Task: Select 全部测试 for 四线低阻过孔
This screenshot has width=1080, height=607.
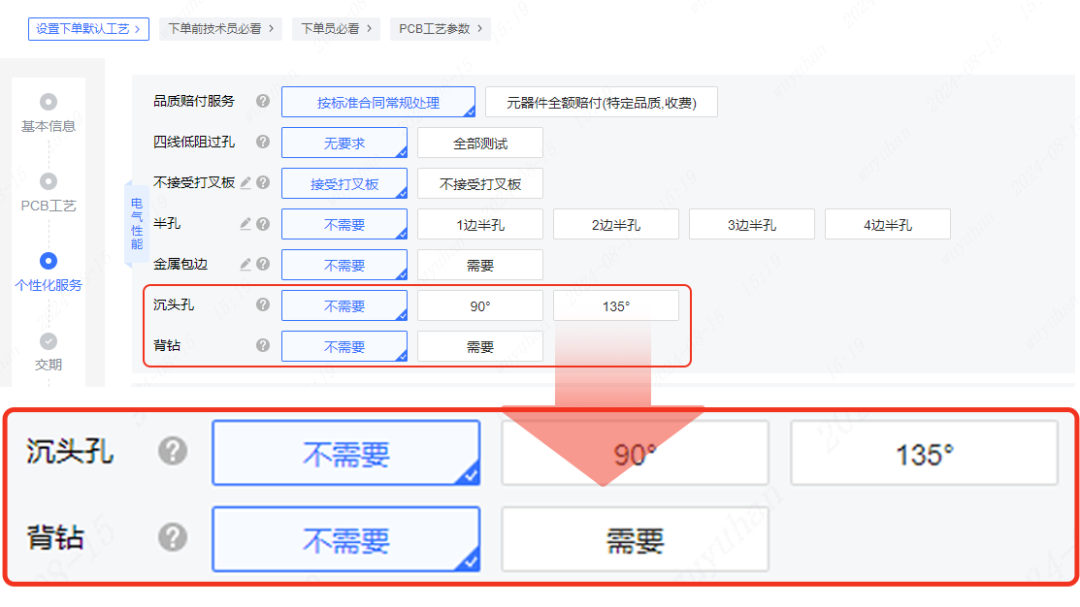Action: coord(480,143)
